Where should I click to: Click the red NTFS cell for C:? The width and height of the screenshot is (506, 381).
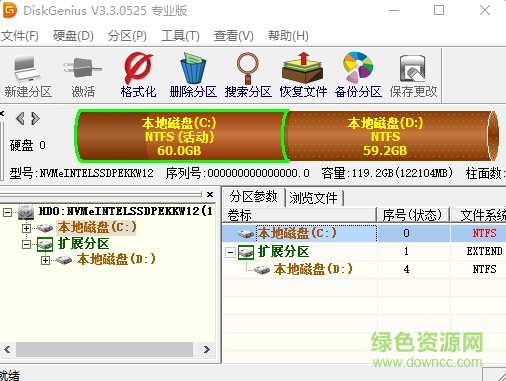tap(484, 233)
